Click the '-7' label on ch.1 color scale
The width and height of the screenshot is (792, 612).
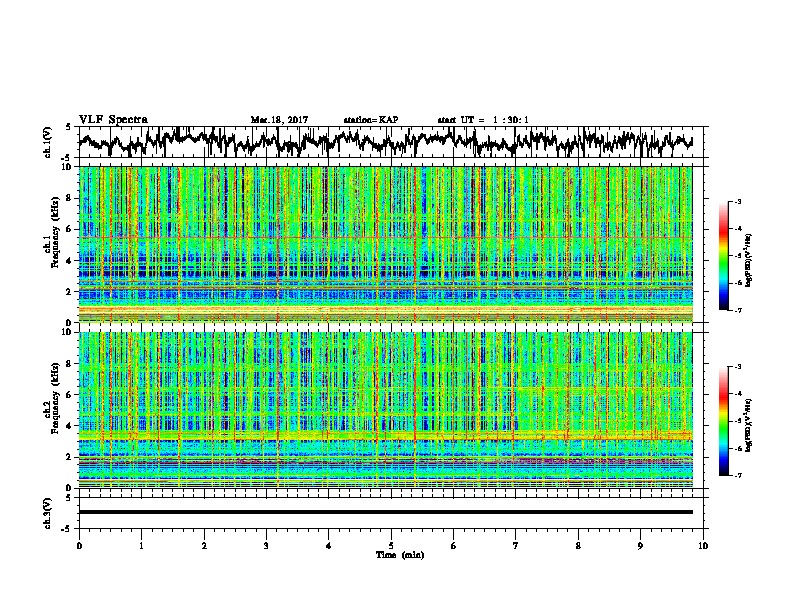737,310
